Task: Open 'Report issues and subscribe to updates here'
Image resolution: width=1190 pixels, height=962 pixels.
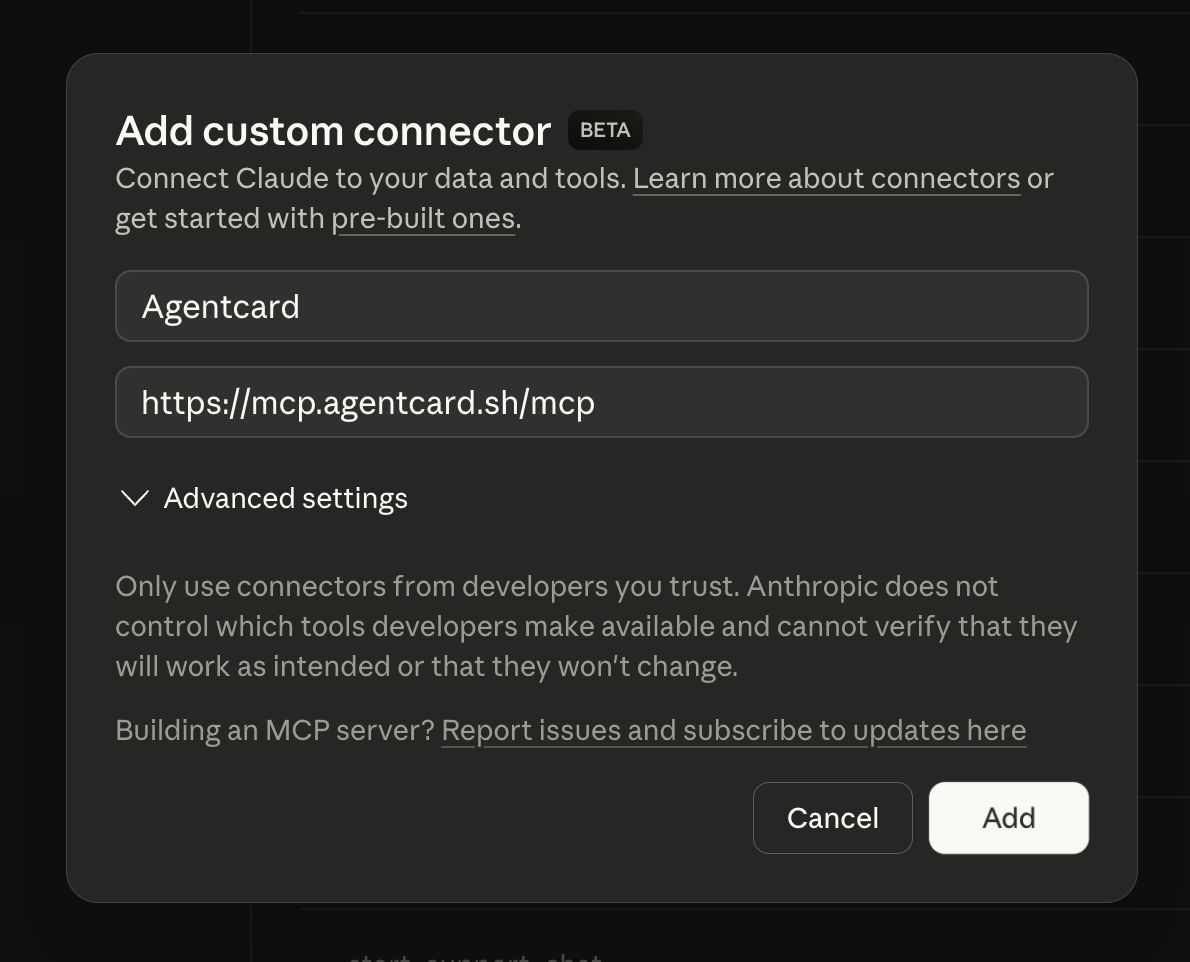Action: coord(733,730)
